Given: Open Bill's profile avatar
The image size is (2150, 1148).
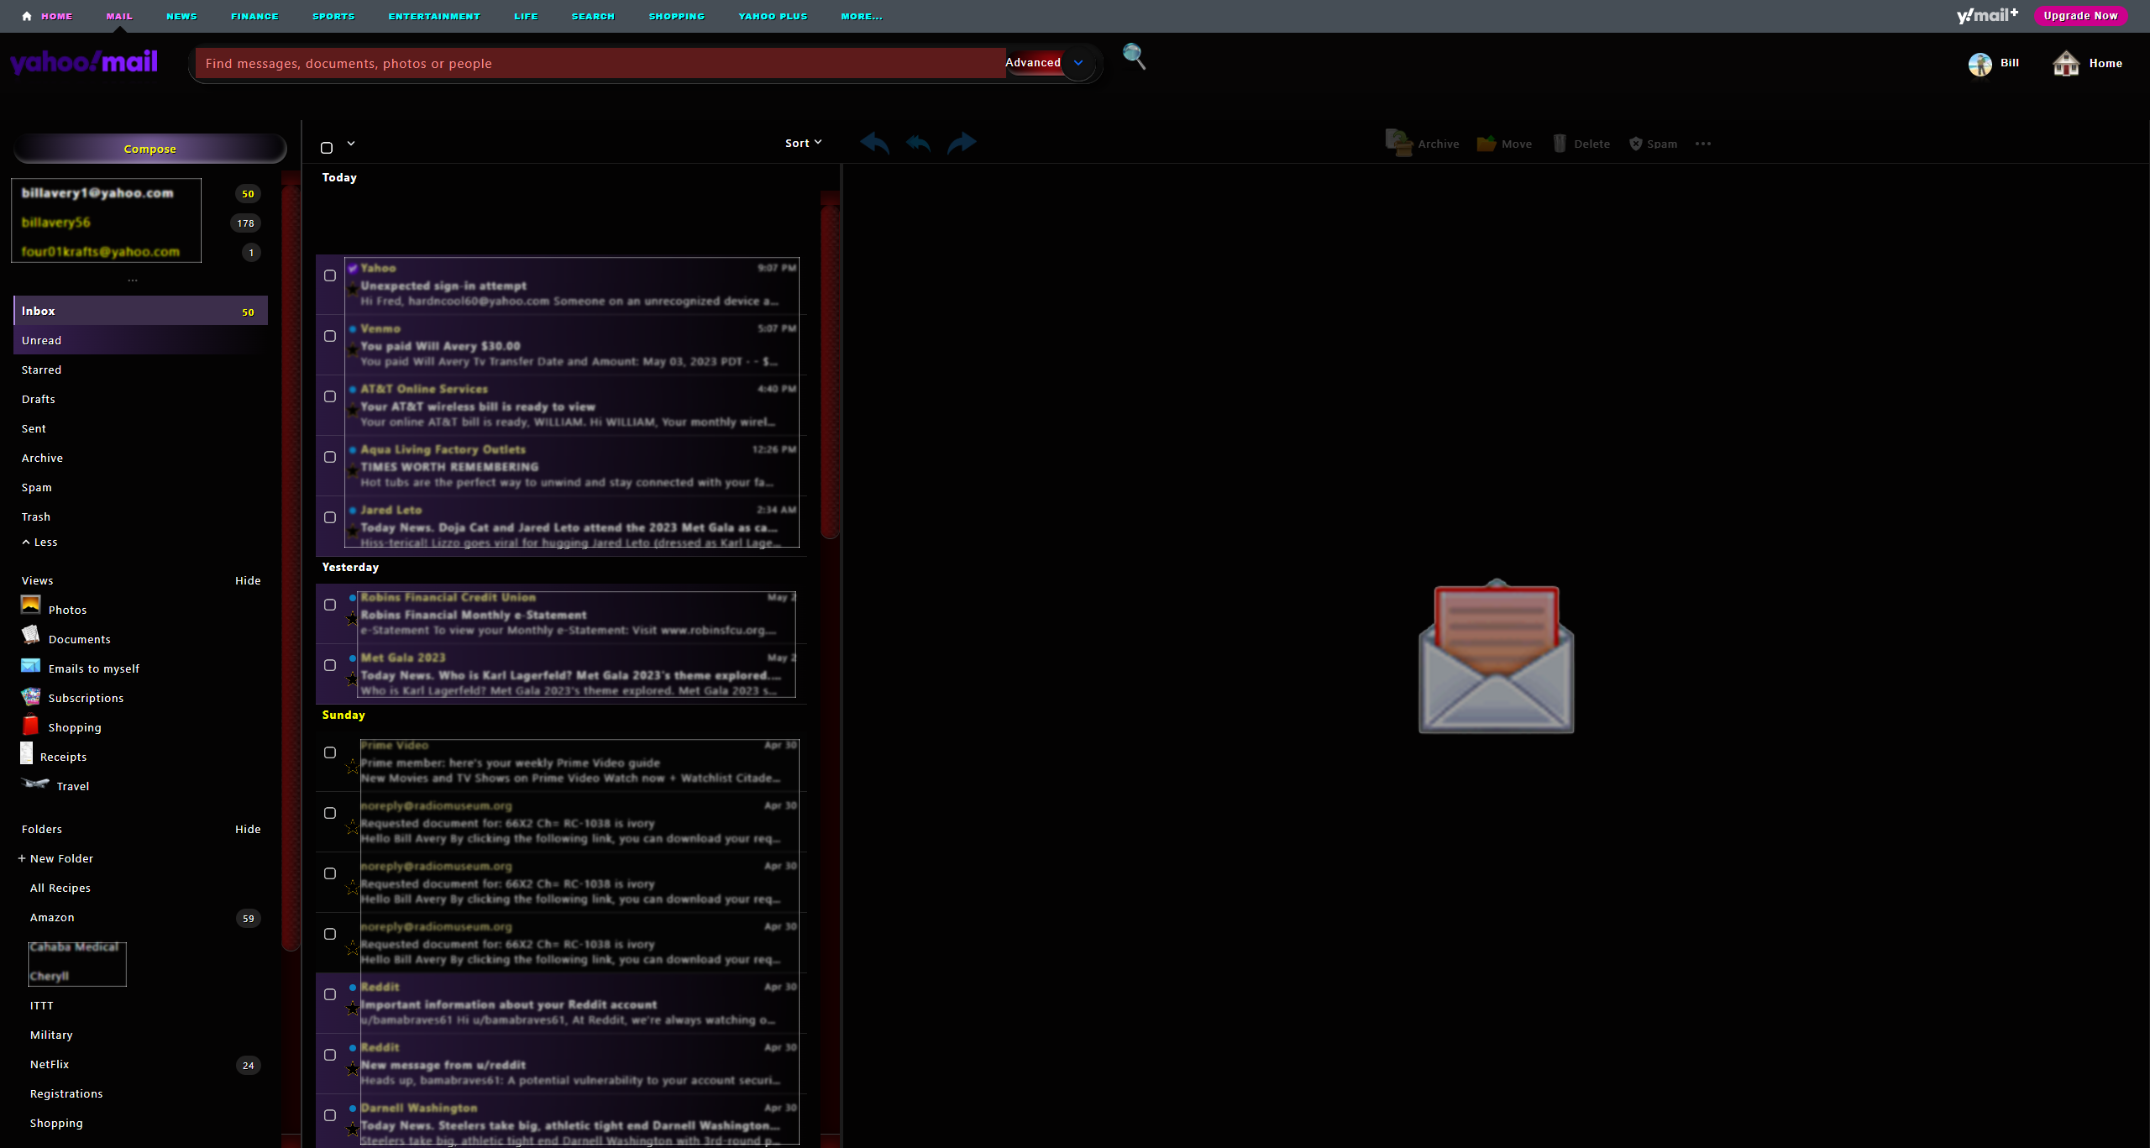Looking at the screenshot, I should coord(1979,64).
